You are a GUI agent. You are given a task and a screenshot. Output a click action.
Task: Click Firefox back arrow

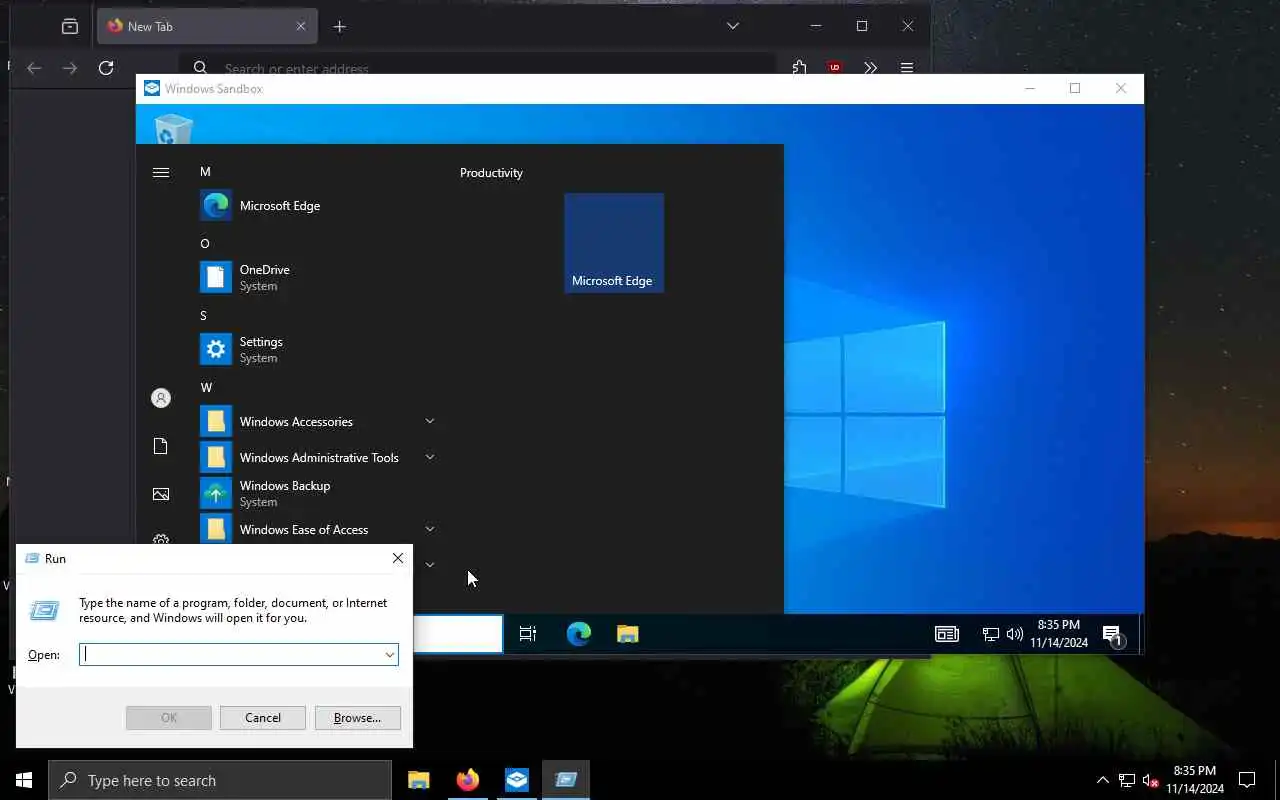coord(34,68)
